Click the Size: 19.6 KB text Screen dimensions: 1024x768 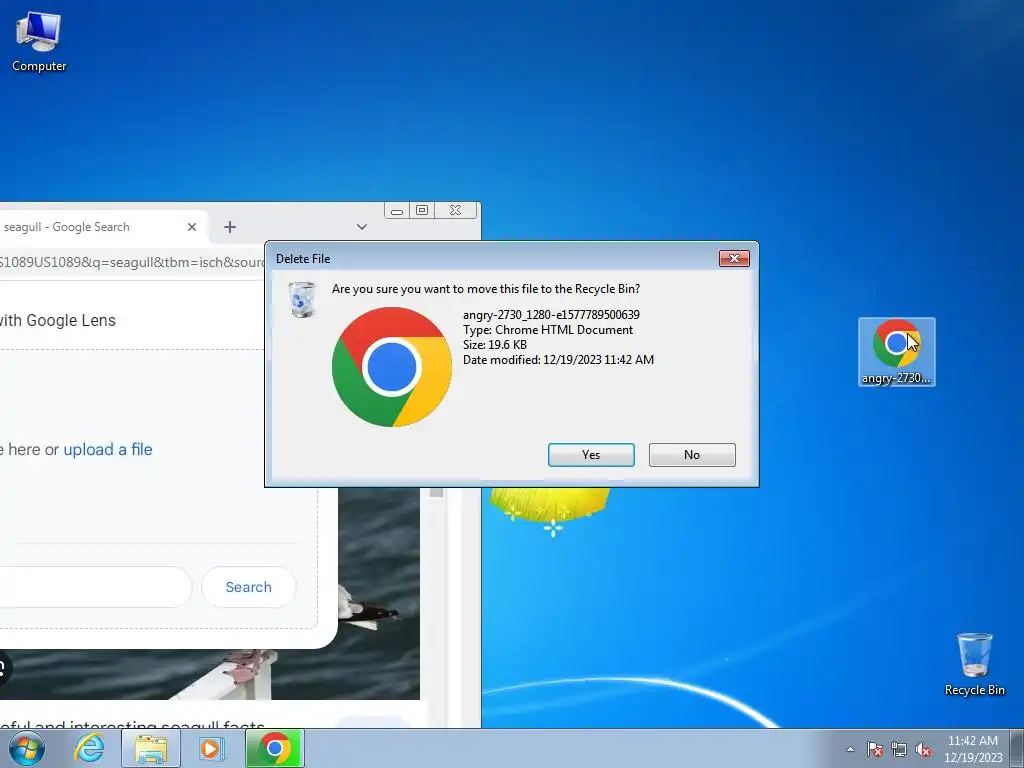point(494,345)
